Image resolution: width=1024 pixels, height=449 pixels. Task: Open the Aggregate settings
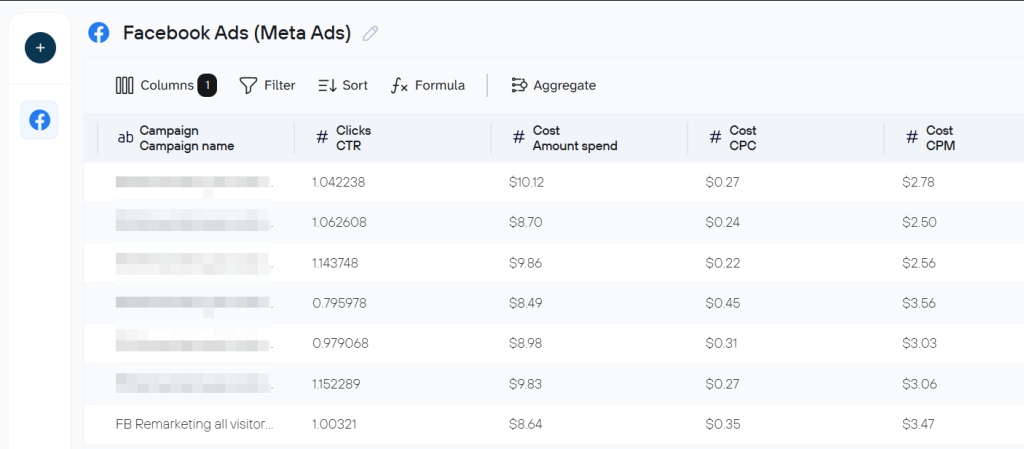click(553, 85)
